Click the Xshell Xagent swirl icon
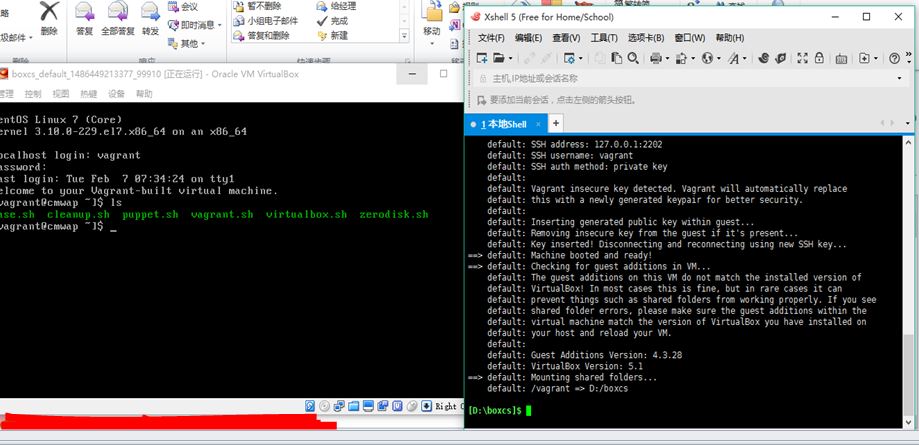 point(764,58)
